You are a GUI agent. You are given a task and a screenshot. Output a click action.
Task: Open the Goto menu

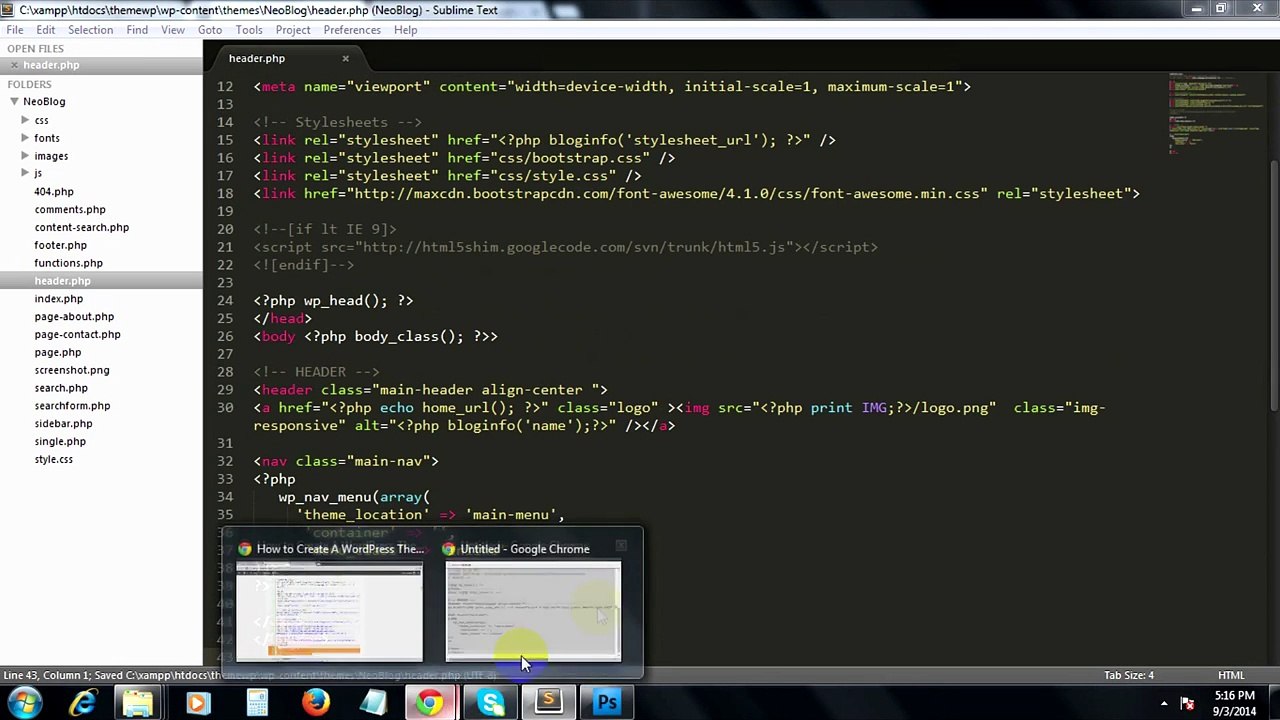(x=210, y=30)
